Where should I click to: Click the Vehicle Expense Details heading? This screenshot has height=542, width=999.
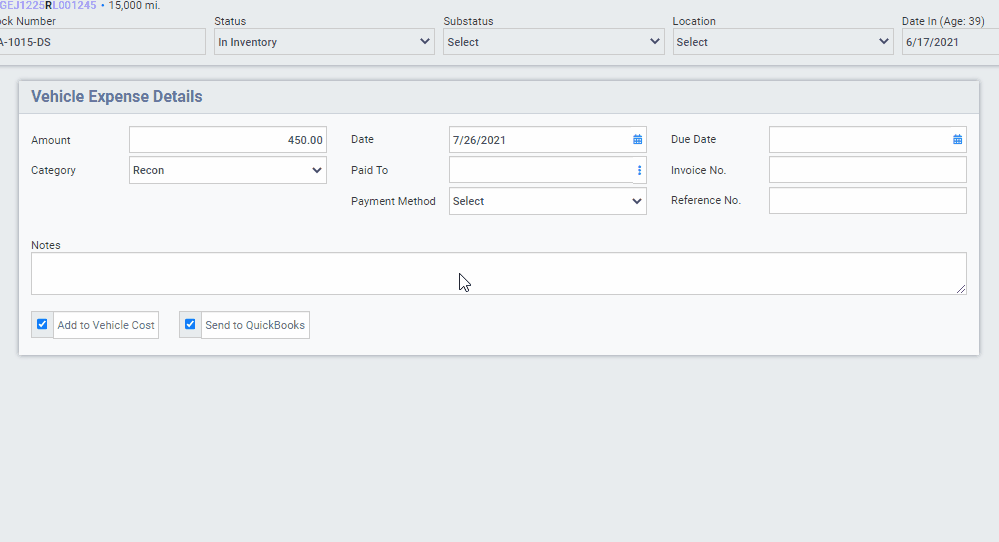(x=117, y=96)
